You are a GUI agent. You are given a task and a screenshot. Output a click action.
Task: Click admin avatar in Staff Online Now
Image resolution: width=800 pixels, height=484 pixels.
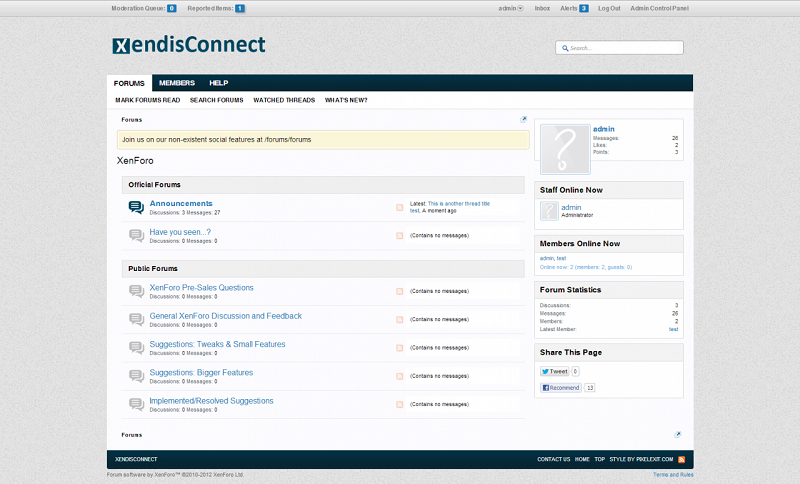tap(549, 211)
